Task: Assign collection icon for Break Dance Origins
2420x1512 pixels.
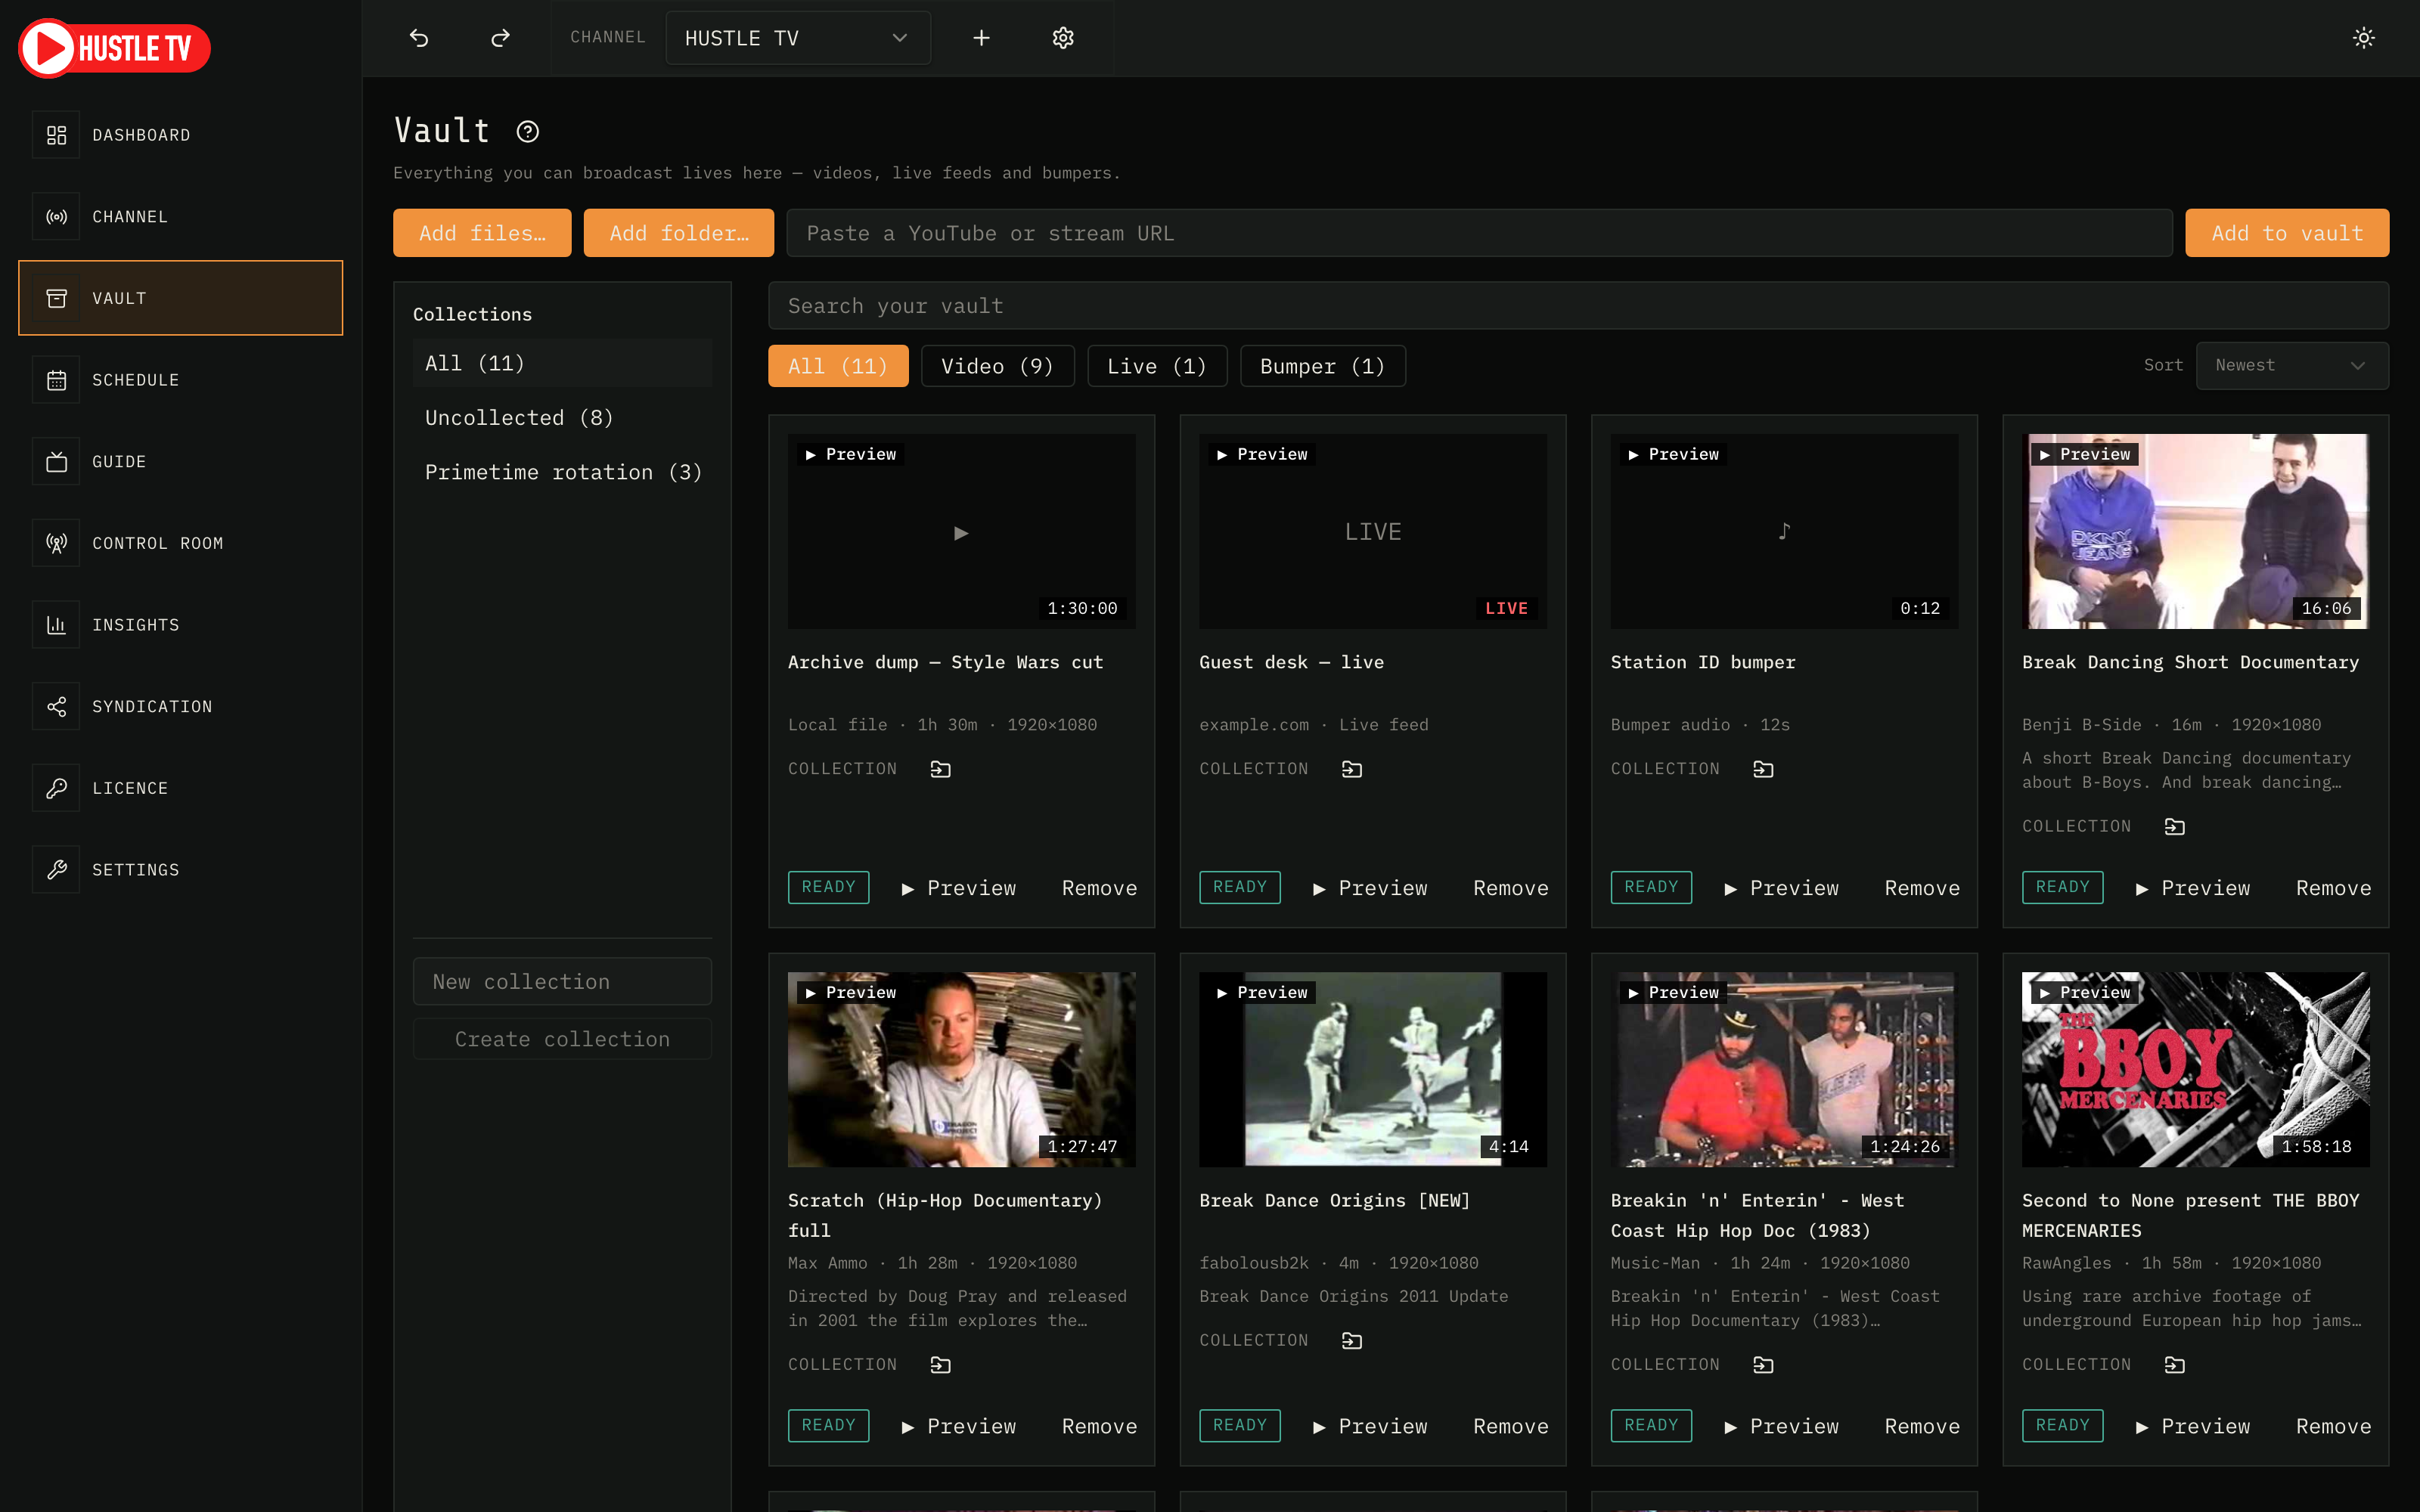Action: [1352, 1341]
